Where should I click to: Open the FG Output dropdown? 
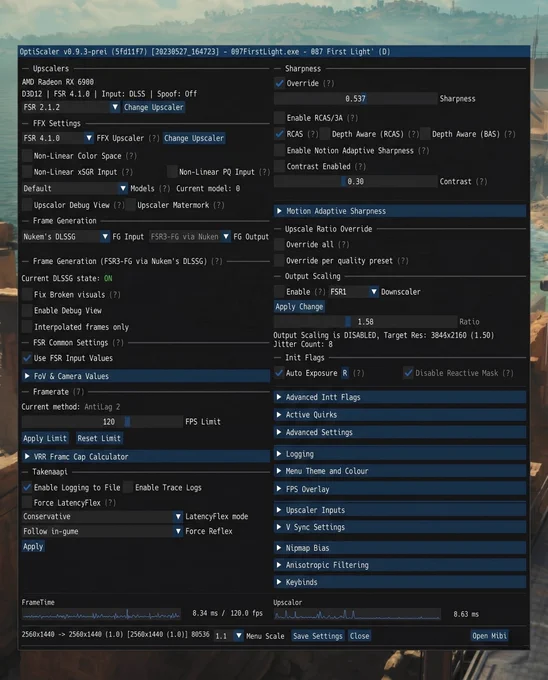190,236
